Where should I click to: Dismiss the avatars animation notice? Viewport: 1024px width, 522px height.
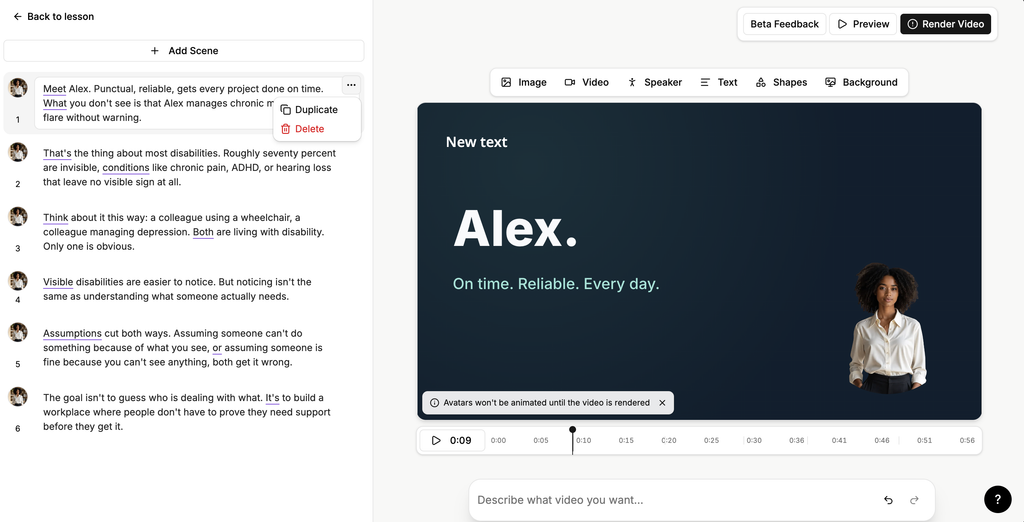tap(662, 402)
